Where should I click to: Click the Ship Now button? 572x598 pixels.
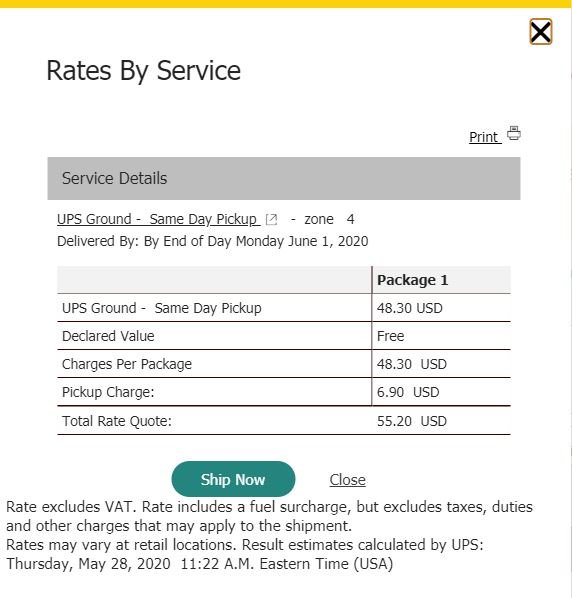pos(233,479)
